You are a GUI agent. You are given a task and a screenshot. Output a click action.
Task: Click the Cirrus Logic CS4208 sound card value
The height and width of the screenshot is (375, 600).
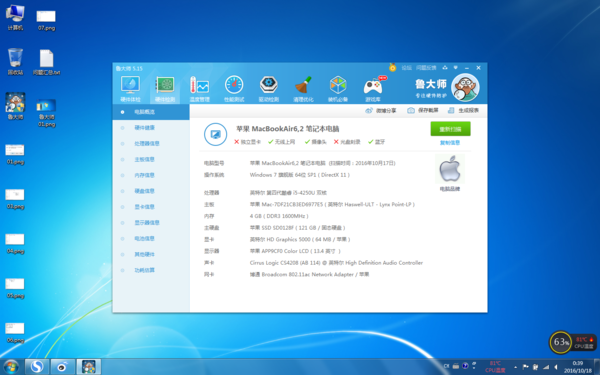[x=336, y=263]
